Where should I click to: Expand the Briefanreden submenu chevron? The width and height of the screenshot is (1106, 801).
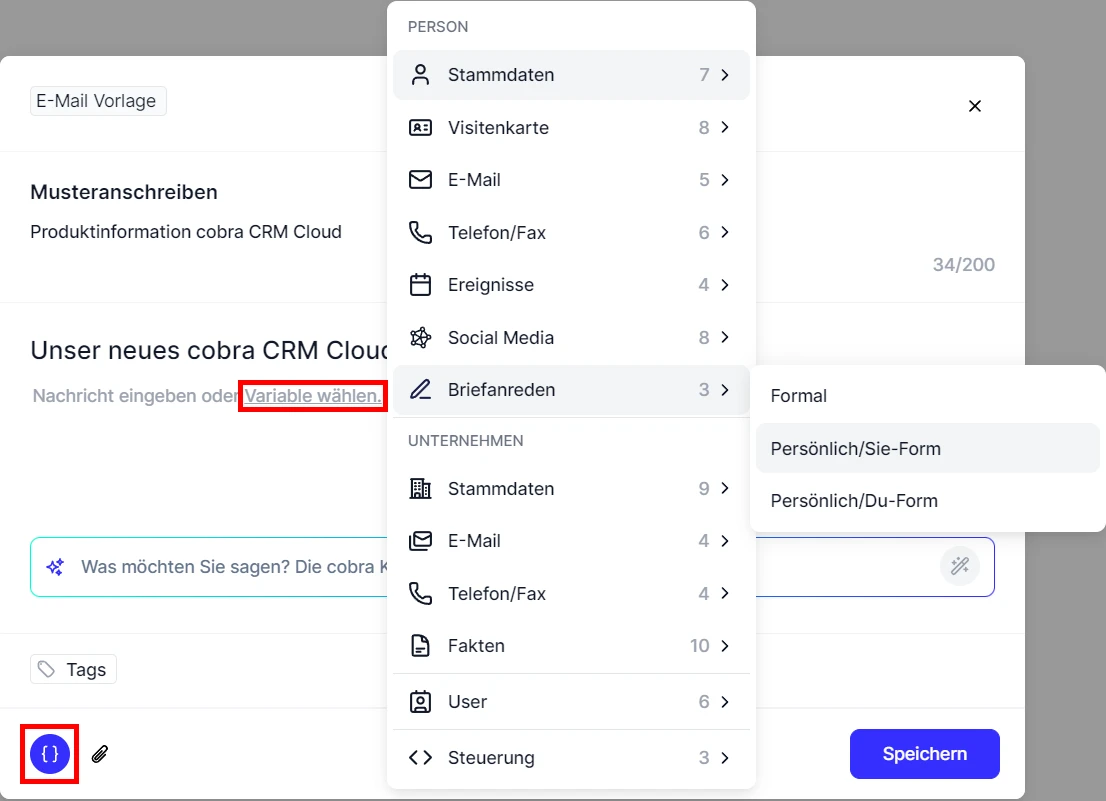(725, 390)
